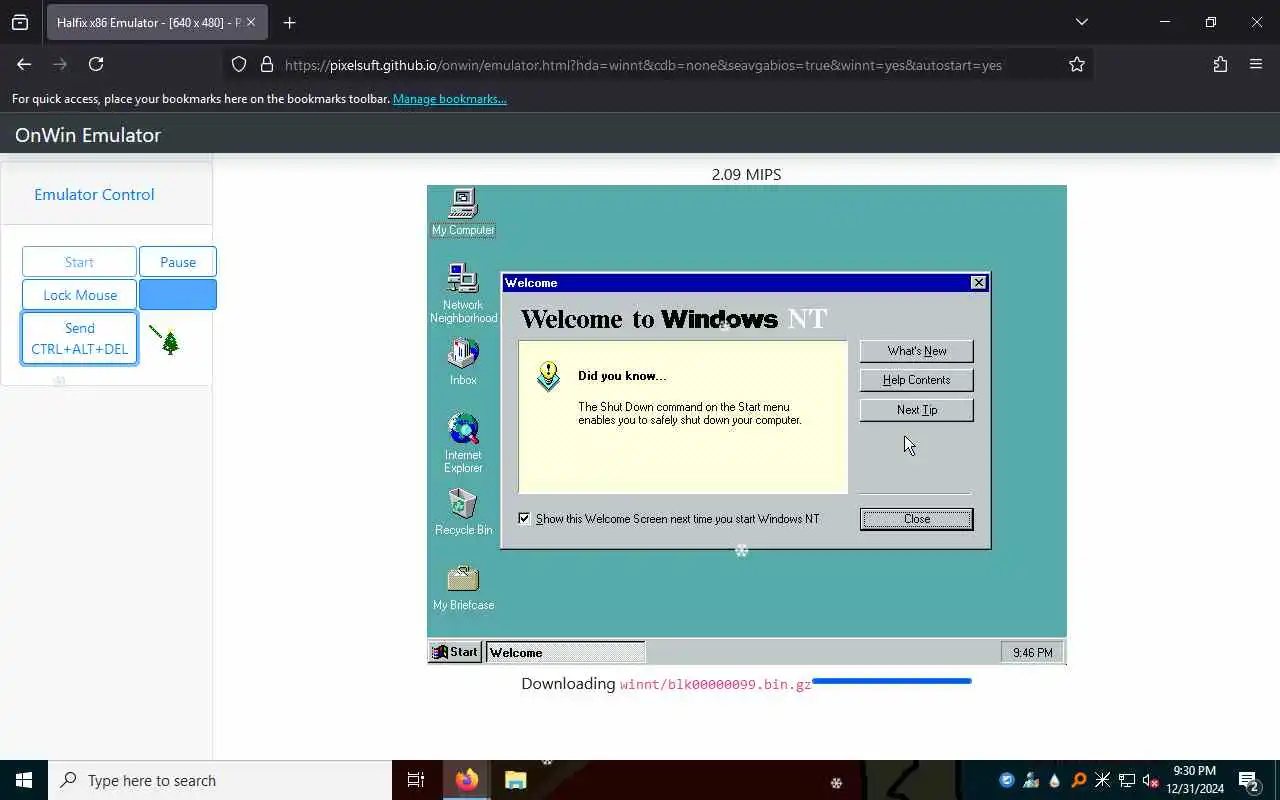The image size is (1280, 800).
Task: Open Firefox View icon
Action: pos(20,22)
